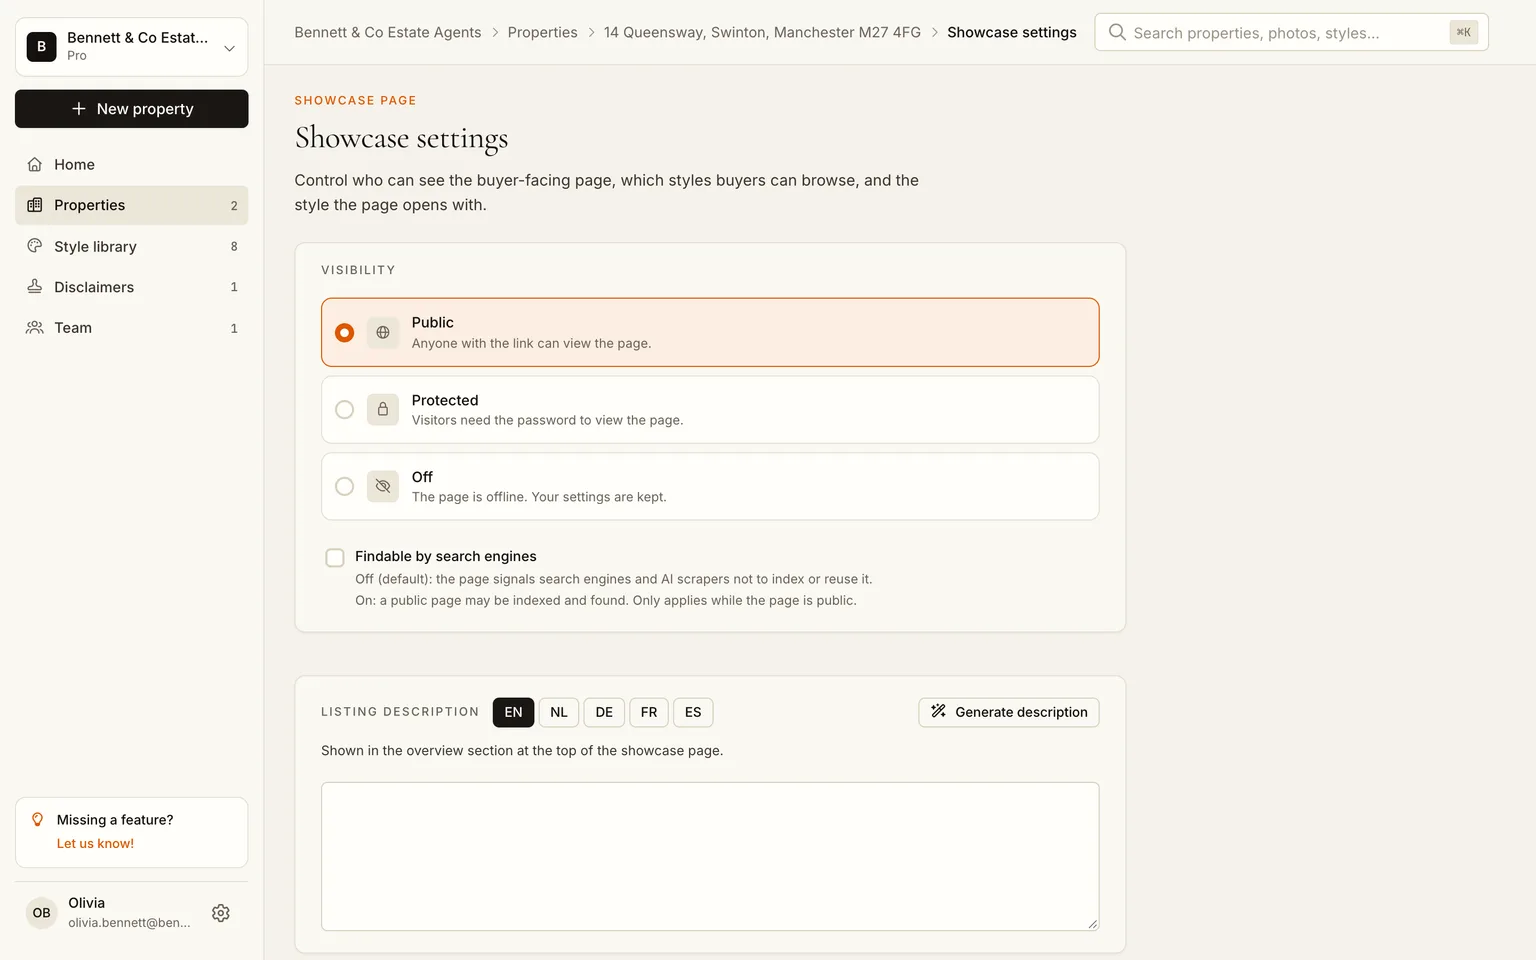1536x960 pixels.
Task: Click the Properties breadcrumb link
Action: pos(542,32)
